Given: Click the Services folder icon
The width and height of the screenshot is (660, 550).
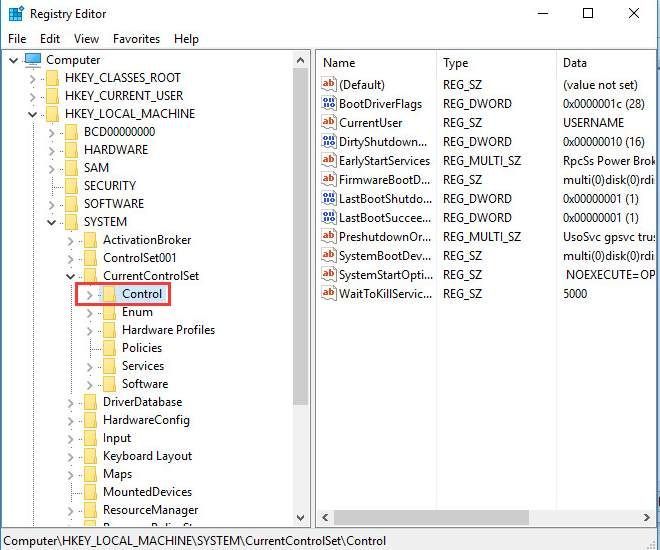Looking at the screenshot, I should point(109,366).
